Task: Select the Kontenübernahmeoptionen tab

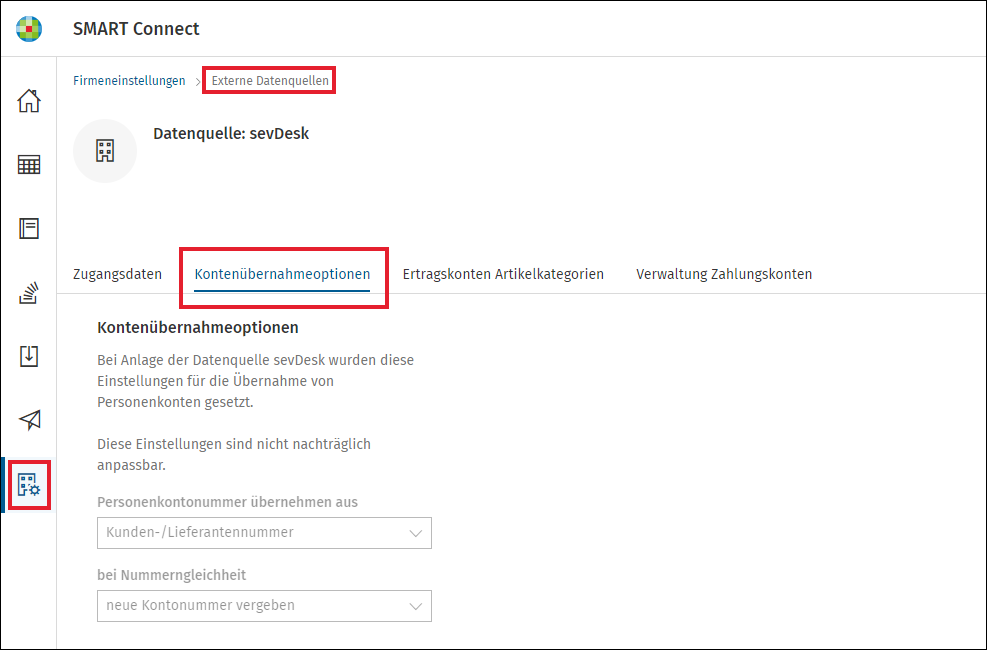Action: [282, 274]
